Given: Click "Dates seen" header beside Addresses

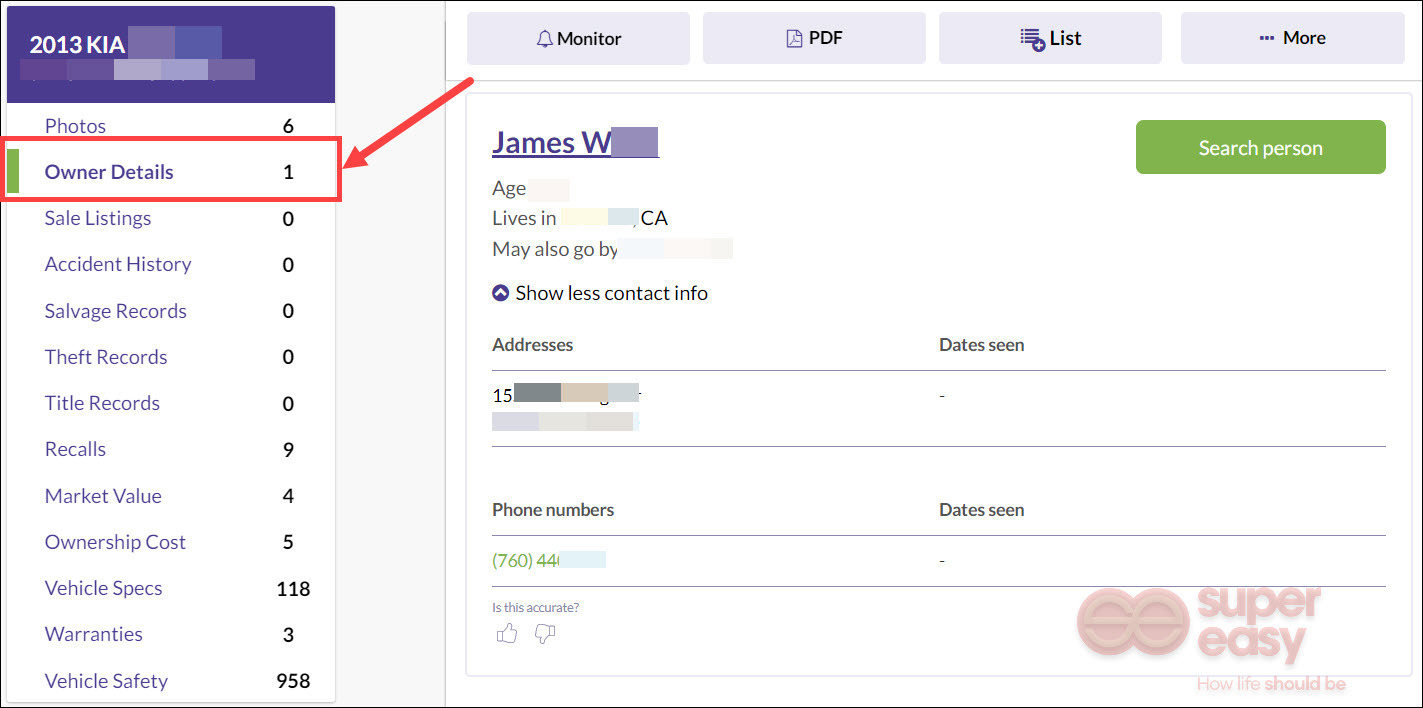Looking at the screenshot, I should click(x=982, y=345).
